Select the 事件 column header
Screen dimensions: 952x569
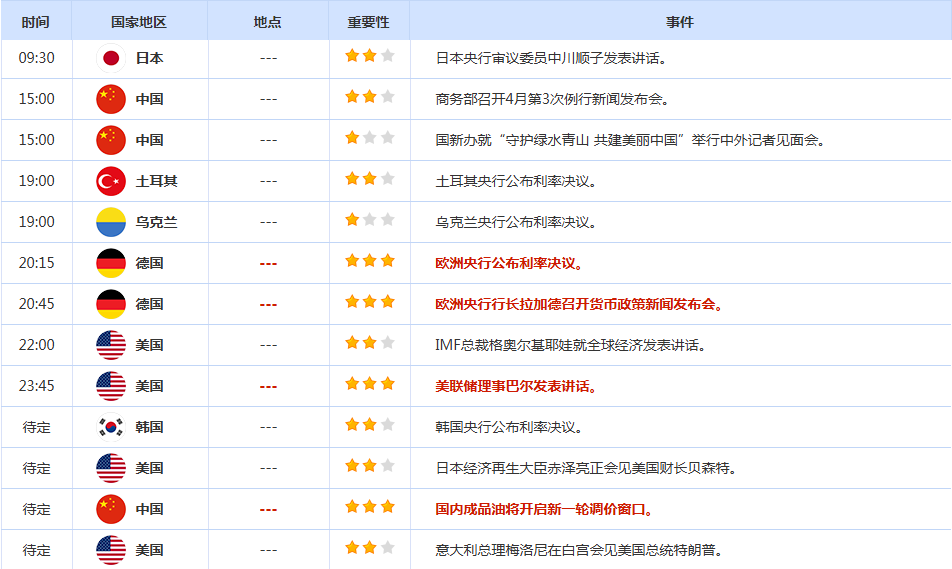[x=680, y=22]
